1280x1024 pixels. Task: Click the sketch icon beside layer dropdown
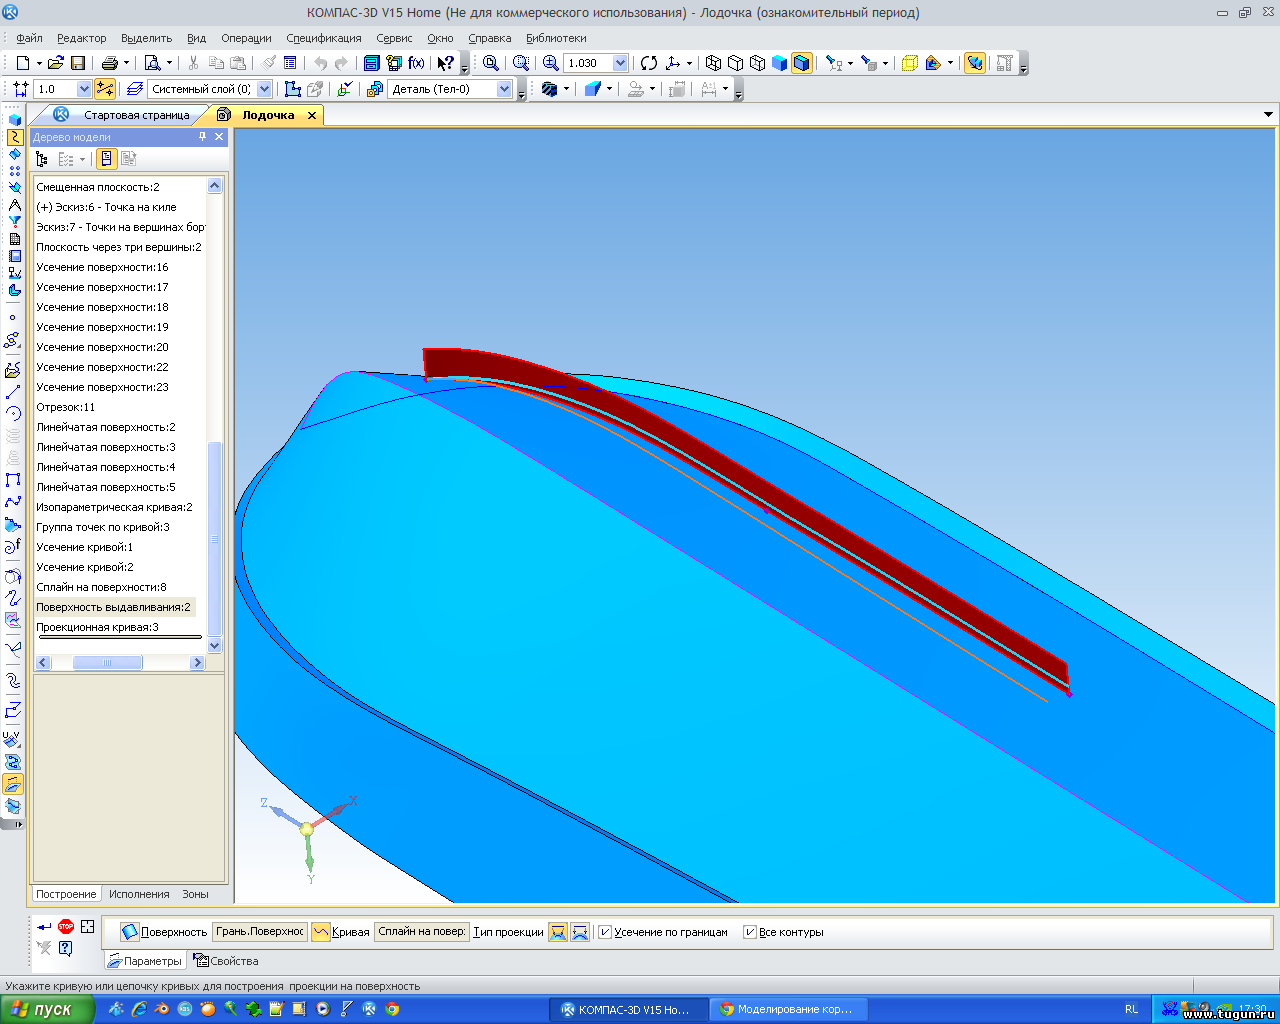point(293,89)
